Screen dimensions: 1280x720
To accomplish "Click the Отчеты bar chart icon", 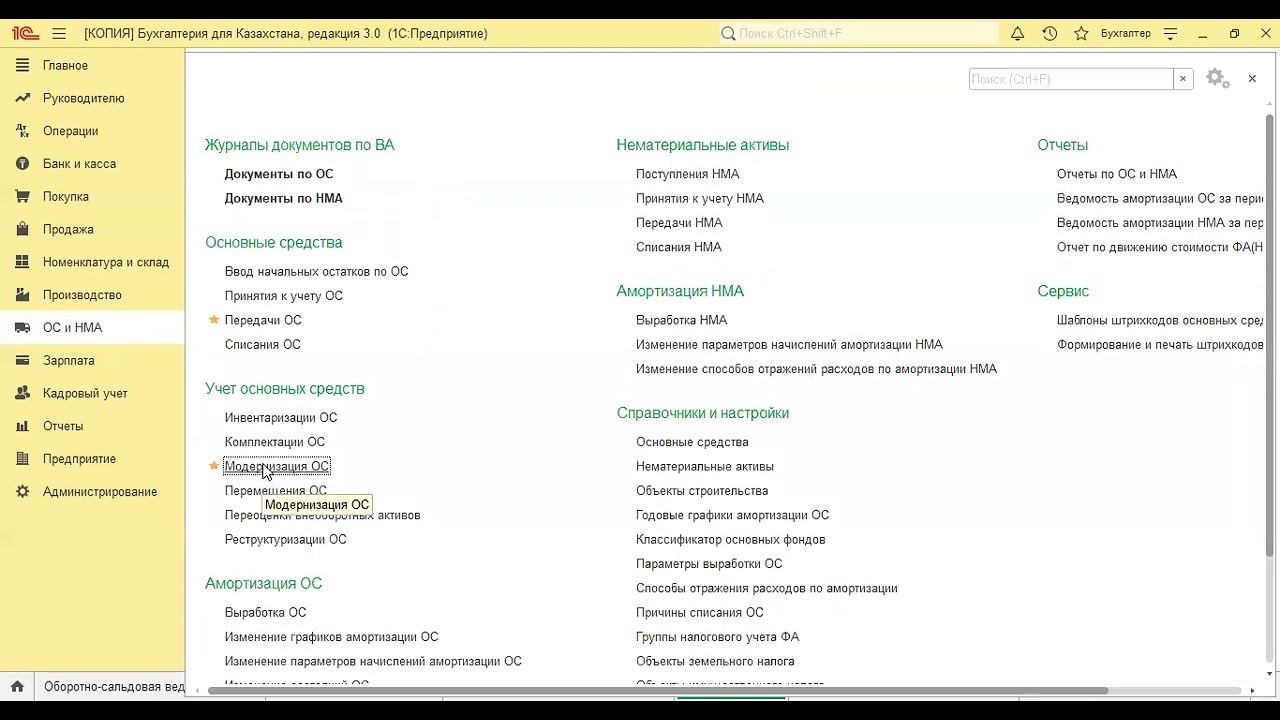I will point(22,426).
